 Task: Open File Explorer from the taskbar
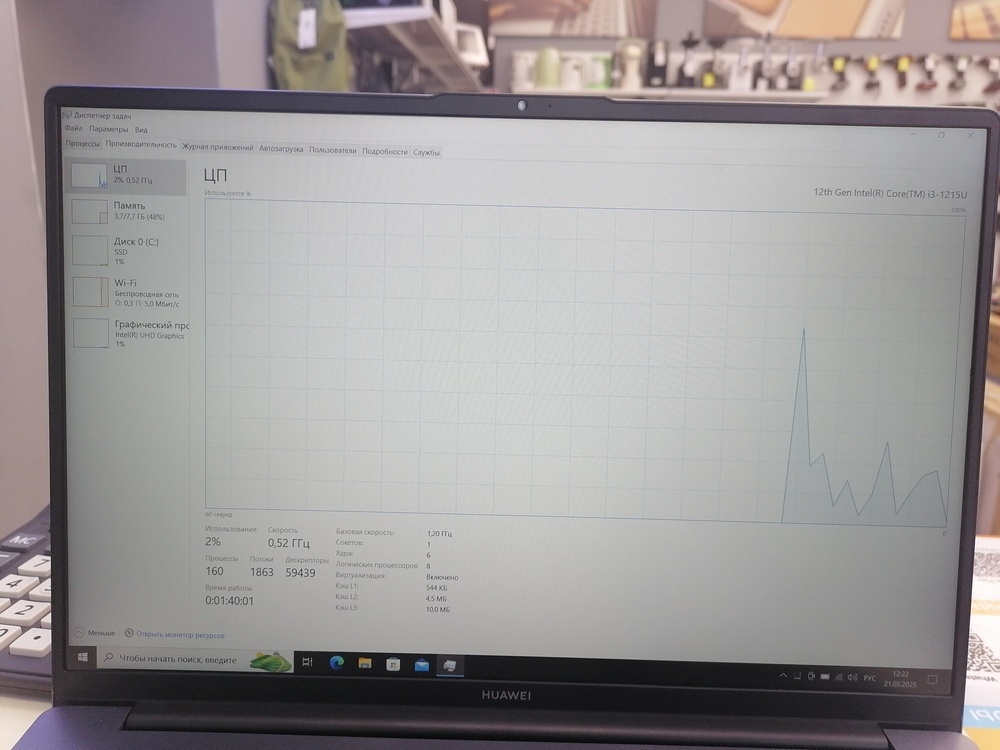(x=365, y=664)
